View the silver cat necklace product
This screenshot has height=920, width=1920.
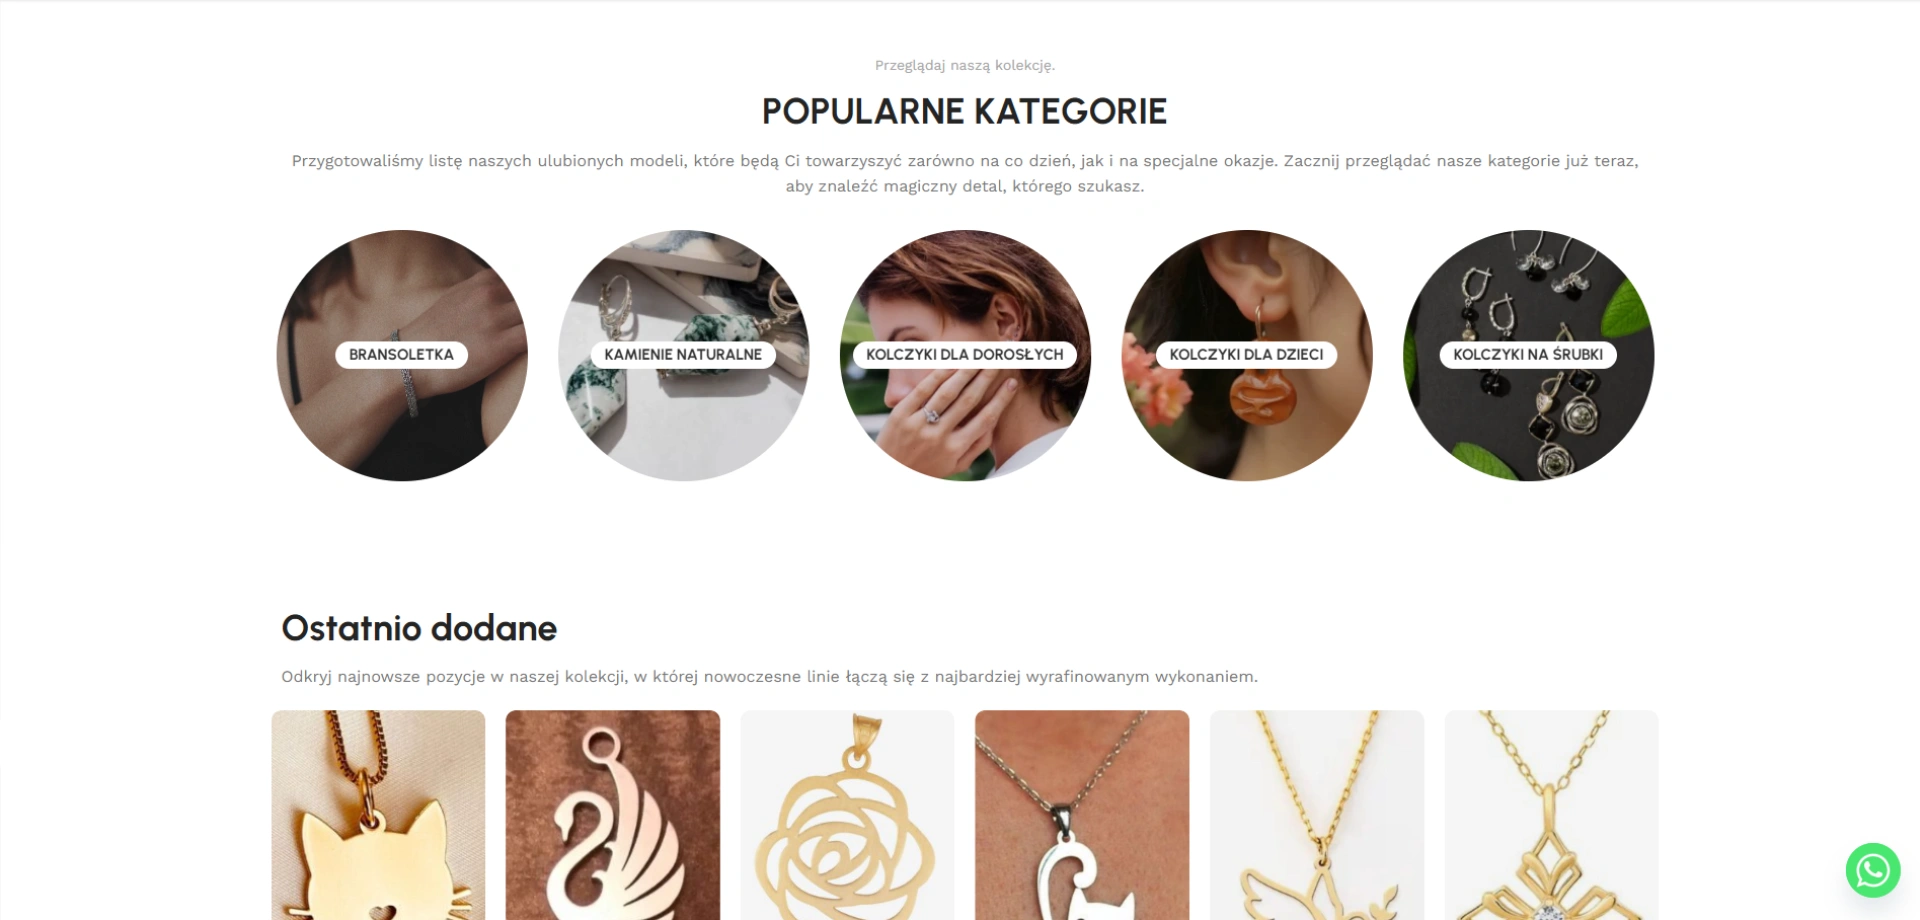(x=1082, y=815)
